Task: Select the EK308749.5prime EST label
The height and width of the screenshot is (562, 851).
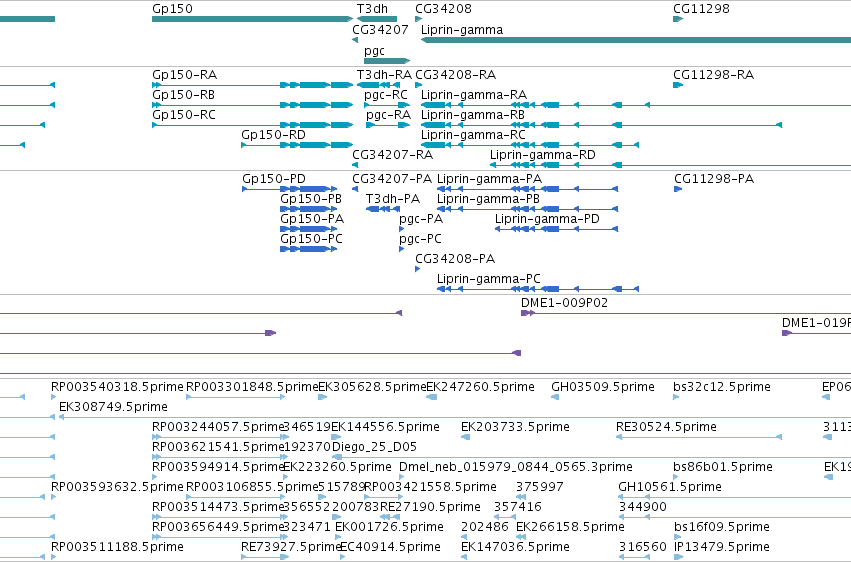Action: (113, 407)
